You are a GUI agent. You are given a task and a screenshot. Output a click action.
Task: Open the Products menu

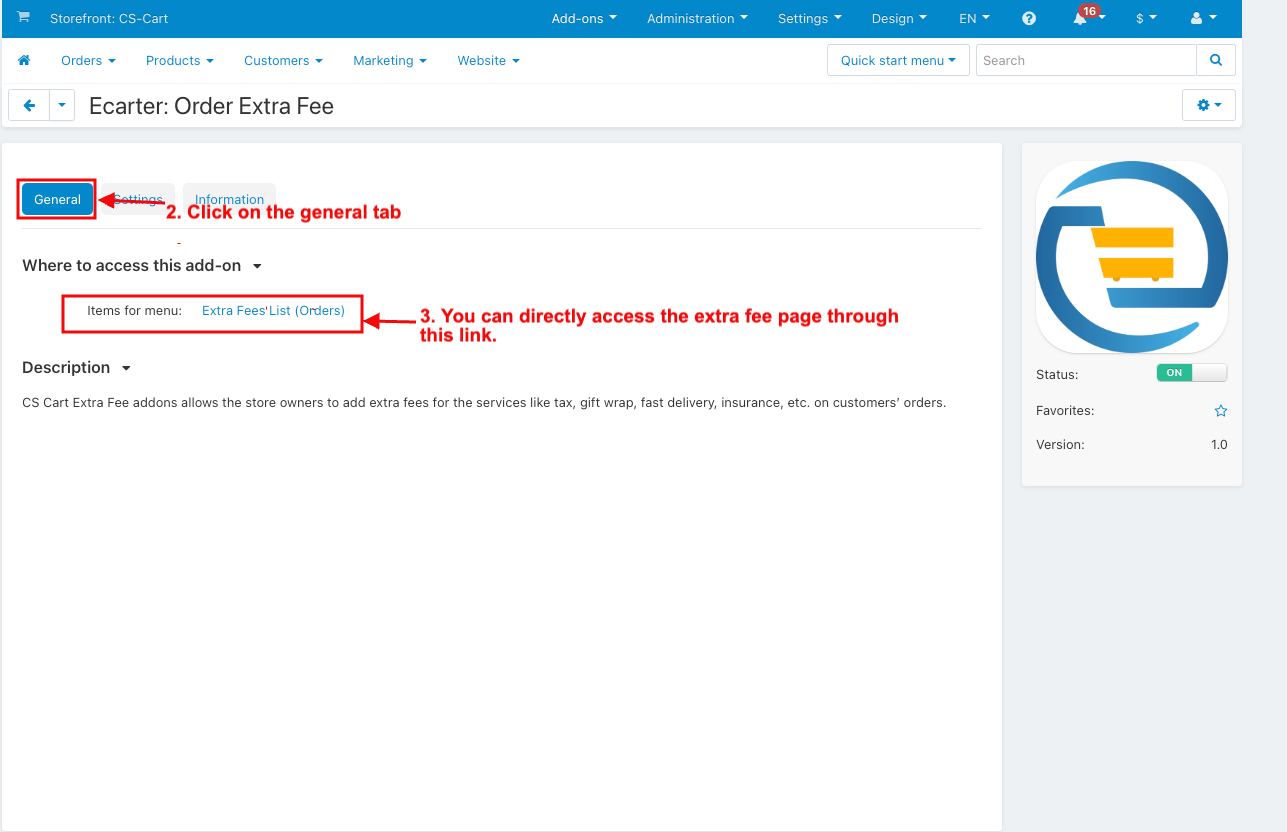[x=180, y=61]
